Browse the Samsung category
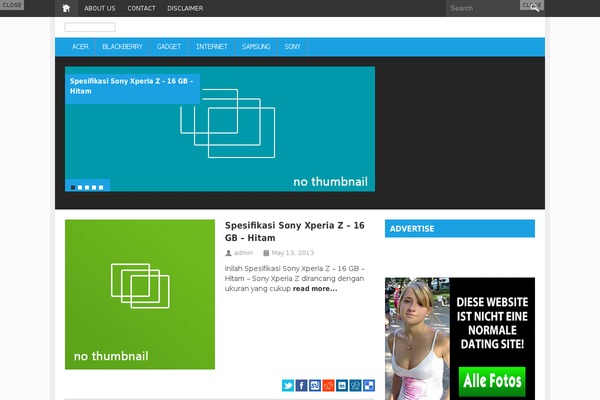600x400 pixels. 256,47
